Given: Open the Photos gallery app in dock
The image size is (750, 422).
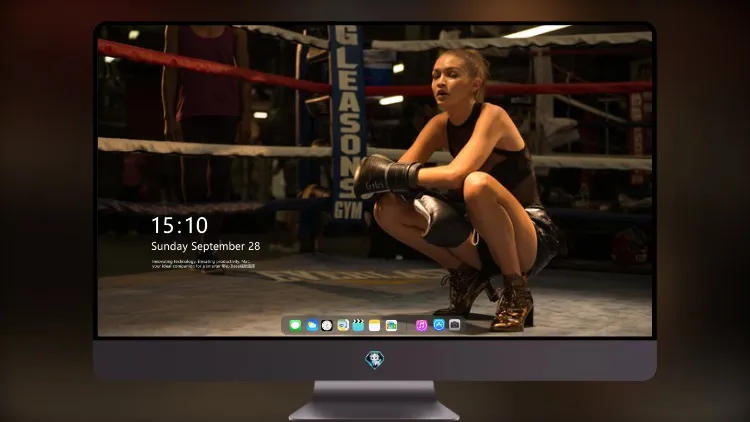Looking at the screenshot, I should pyautogui.click(x=391, y=325).
